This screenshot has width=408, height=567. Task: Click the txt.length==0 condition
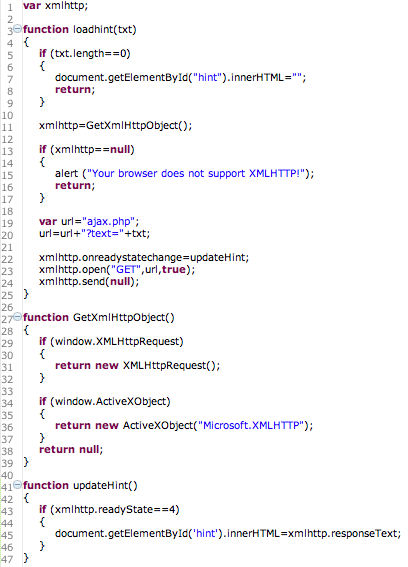coord(90,54)
